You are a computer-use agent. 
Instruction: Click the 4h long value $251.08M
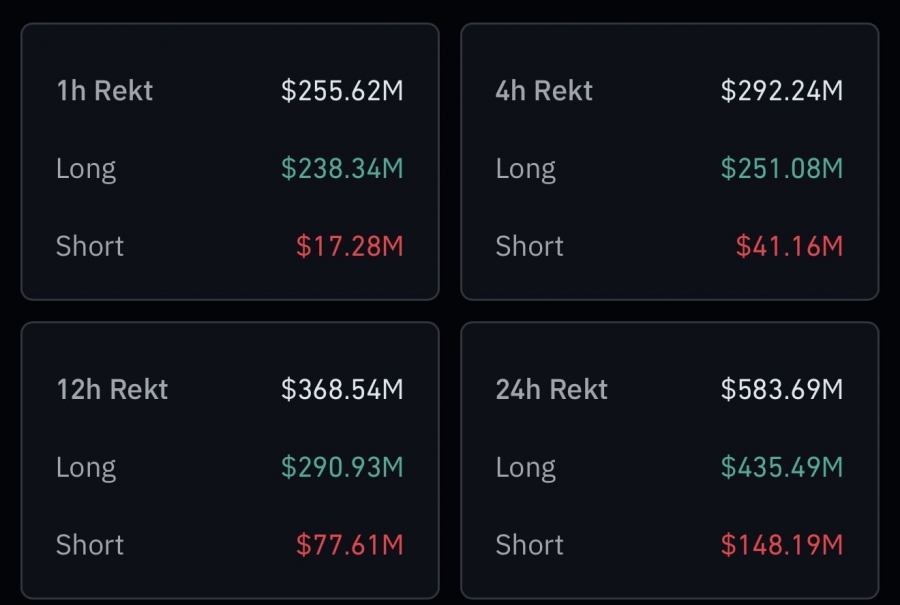[x=782, y=168]
